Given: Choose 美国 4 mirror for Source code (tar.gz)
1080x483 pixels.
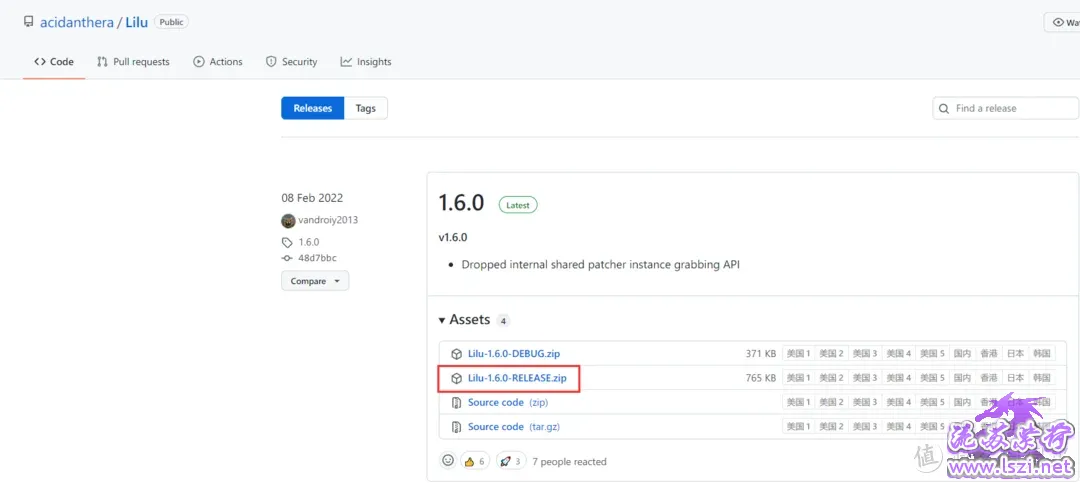Looking at the screenshot, I should [899, 427].
